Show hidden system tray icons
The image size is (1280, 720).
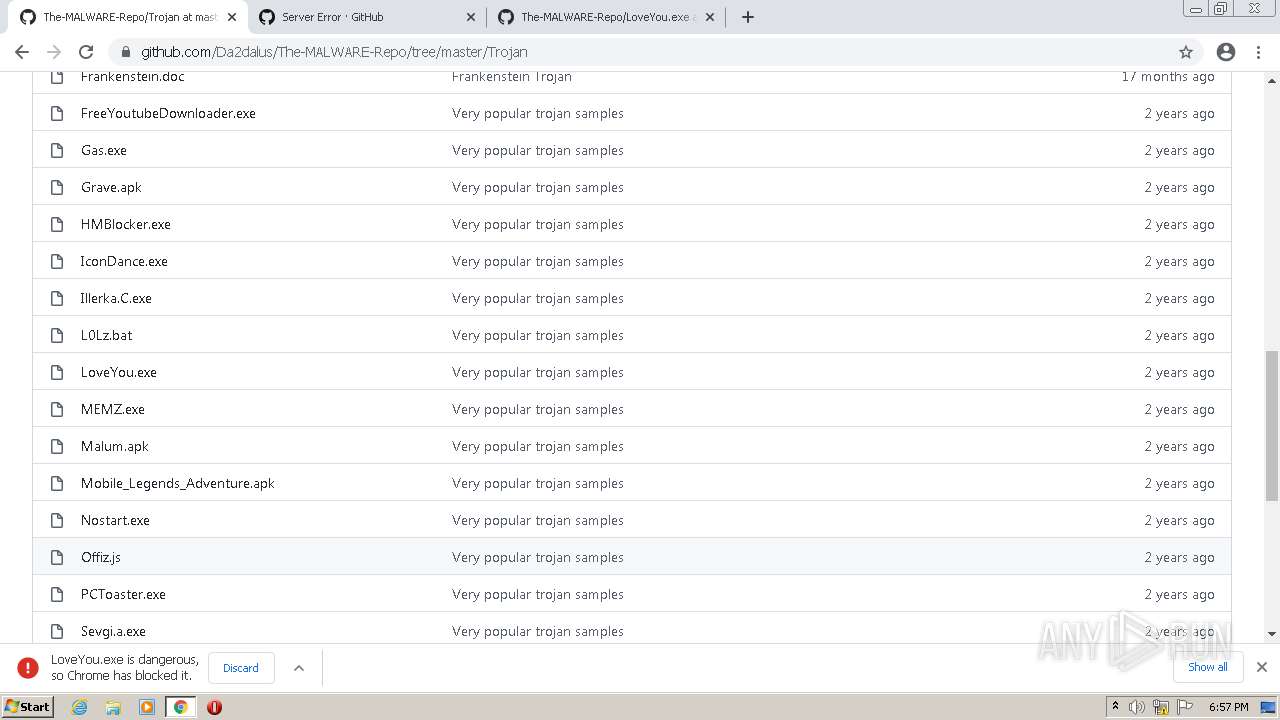coord(1115,706)
